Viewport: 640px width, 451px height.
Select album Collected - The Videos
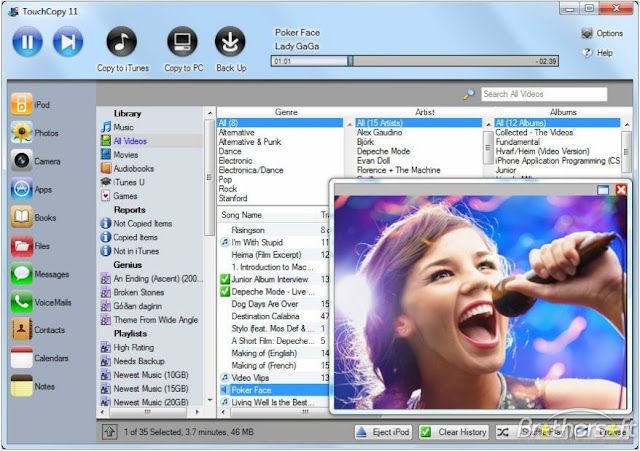click(x=534, y=132)
